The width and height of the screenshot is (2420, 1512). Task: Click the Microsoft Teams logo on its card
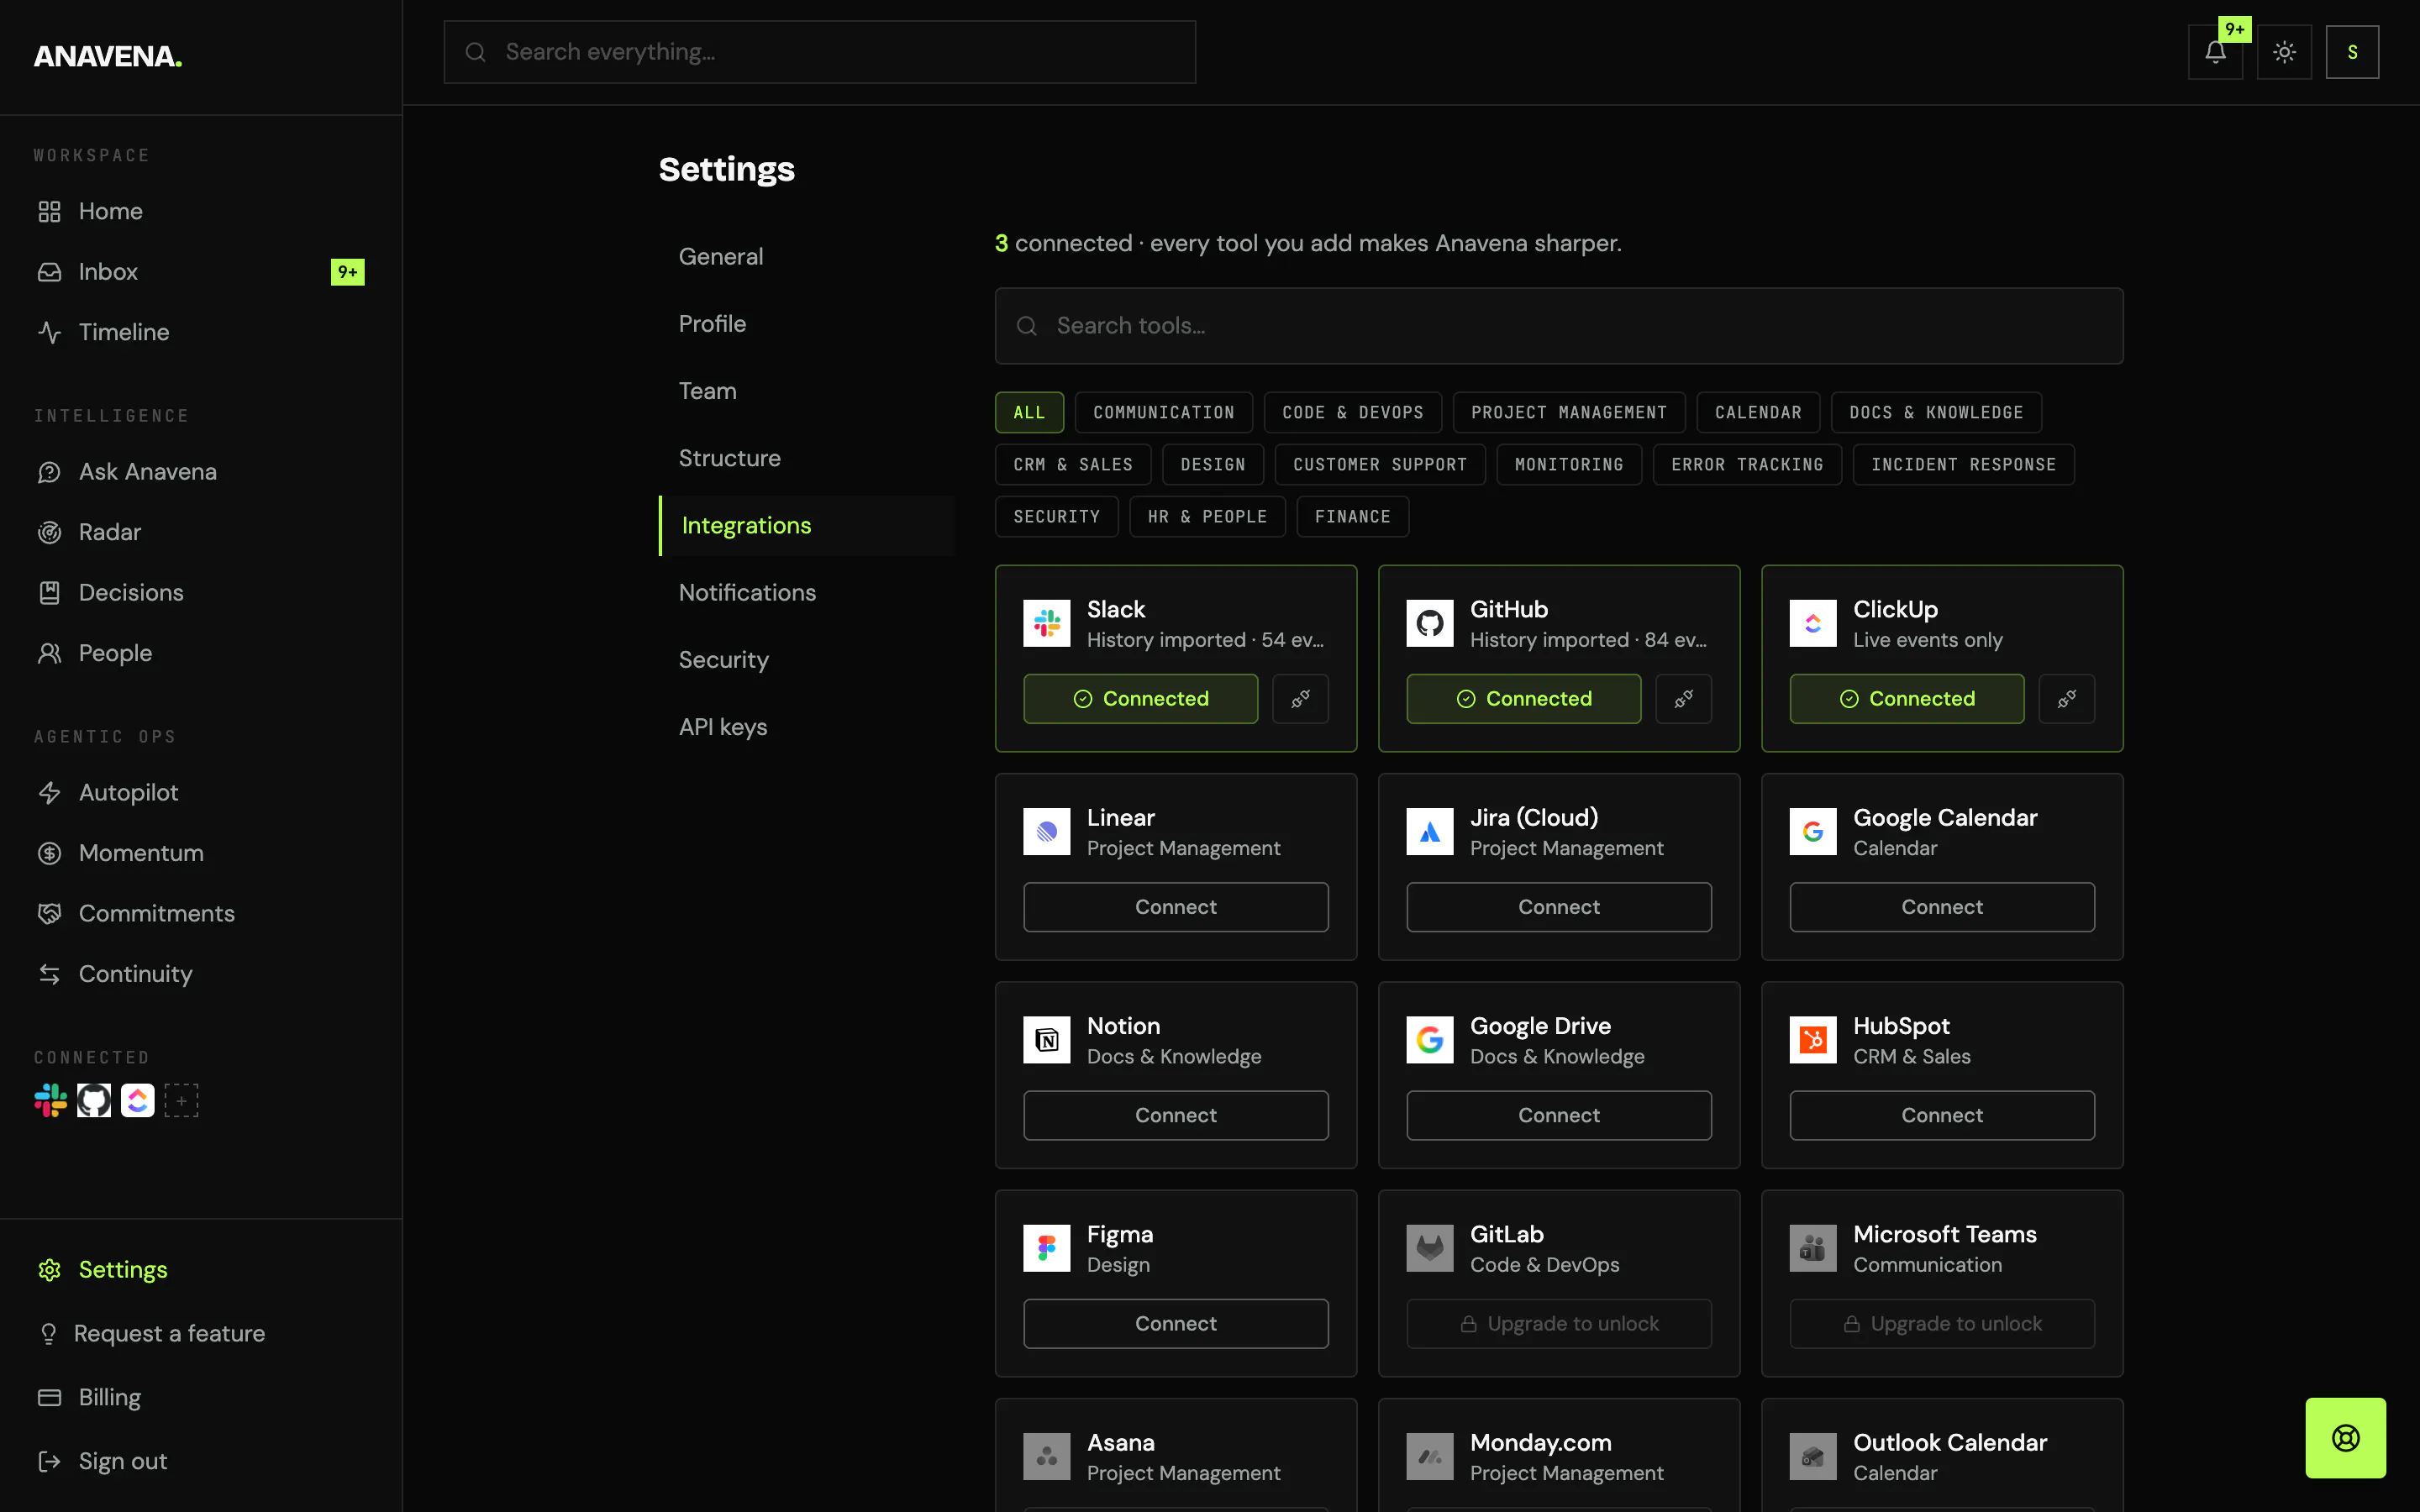pos(1813,1248)
